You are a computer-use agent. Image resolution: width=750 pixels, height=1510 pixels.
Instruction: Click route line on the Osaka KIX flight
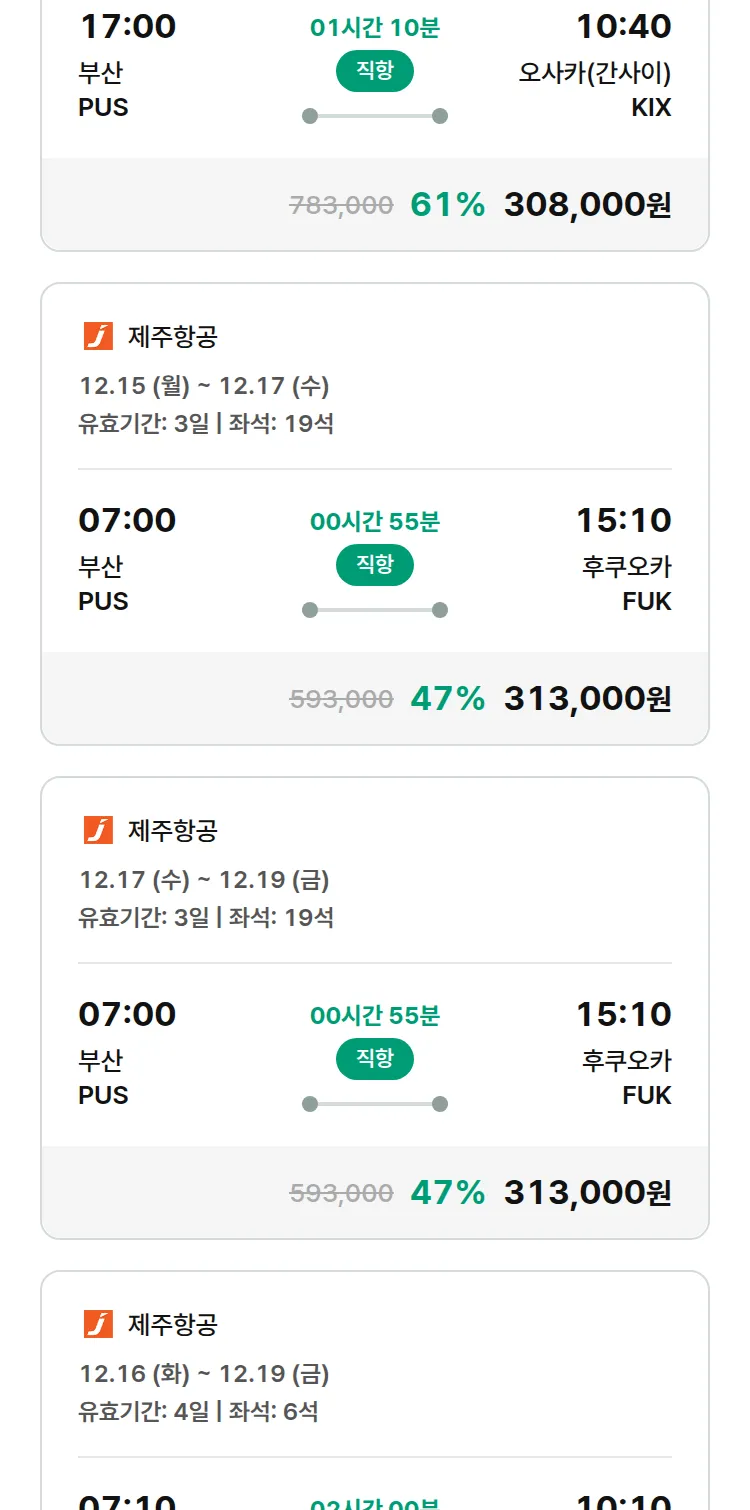(x=374, y=116)
